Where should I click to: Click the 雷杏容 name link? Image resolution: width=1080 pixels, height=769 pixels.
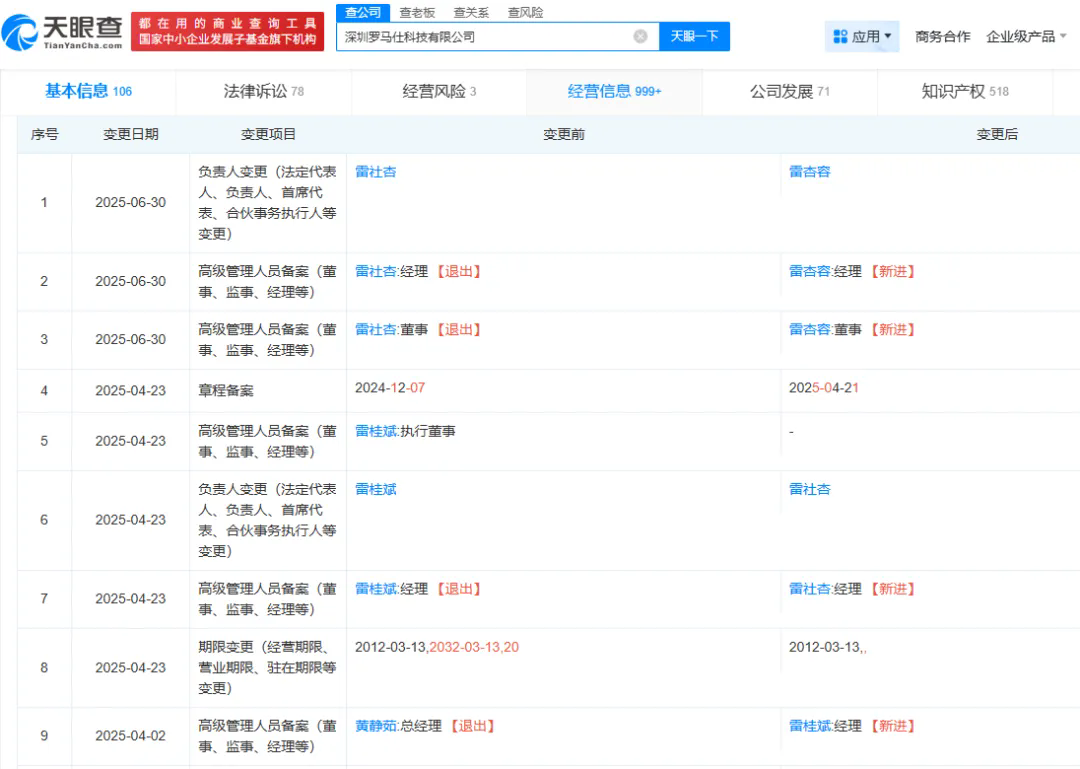[x=809, y=171]
